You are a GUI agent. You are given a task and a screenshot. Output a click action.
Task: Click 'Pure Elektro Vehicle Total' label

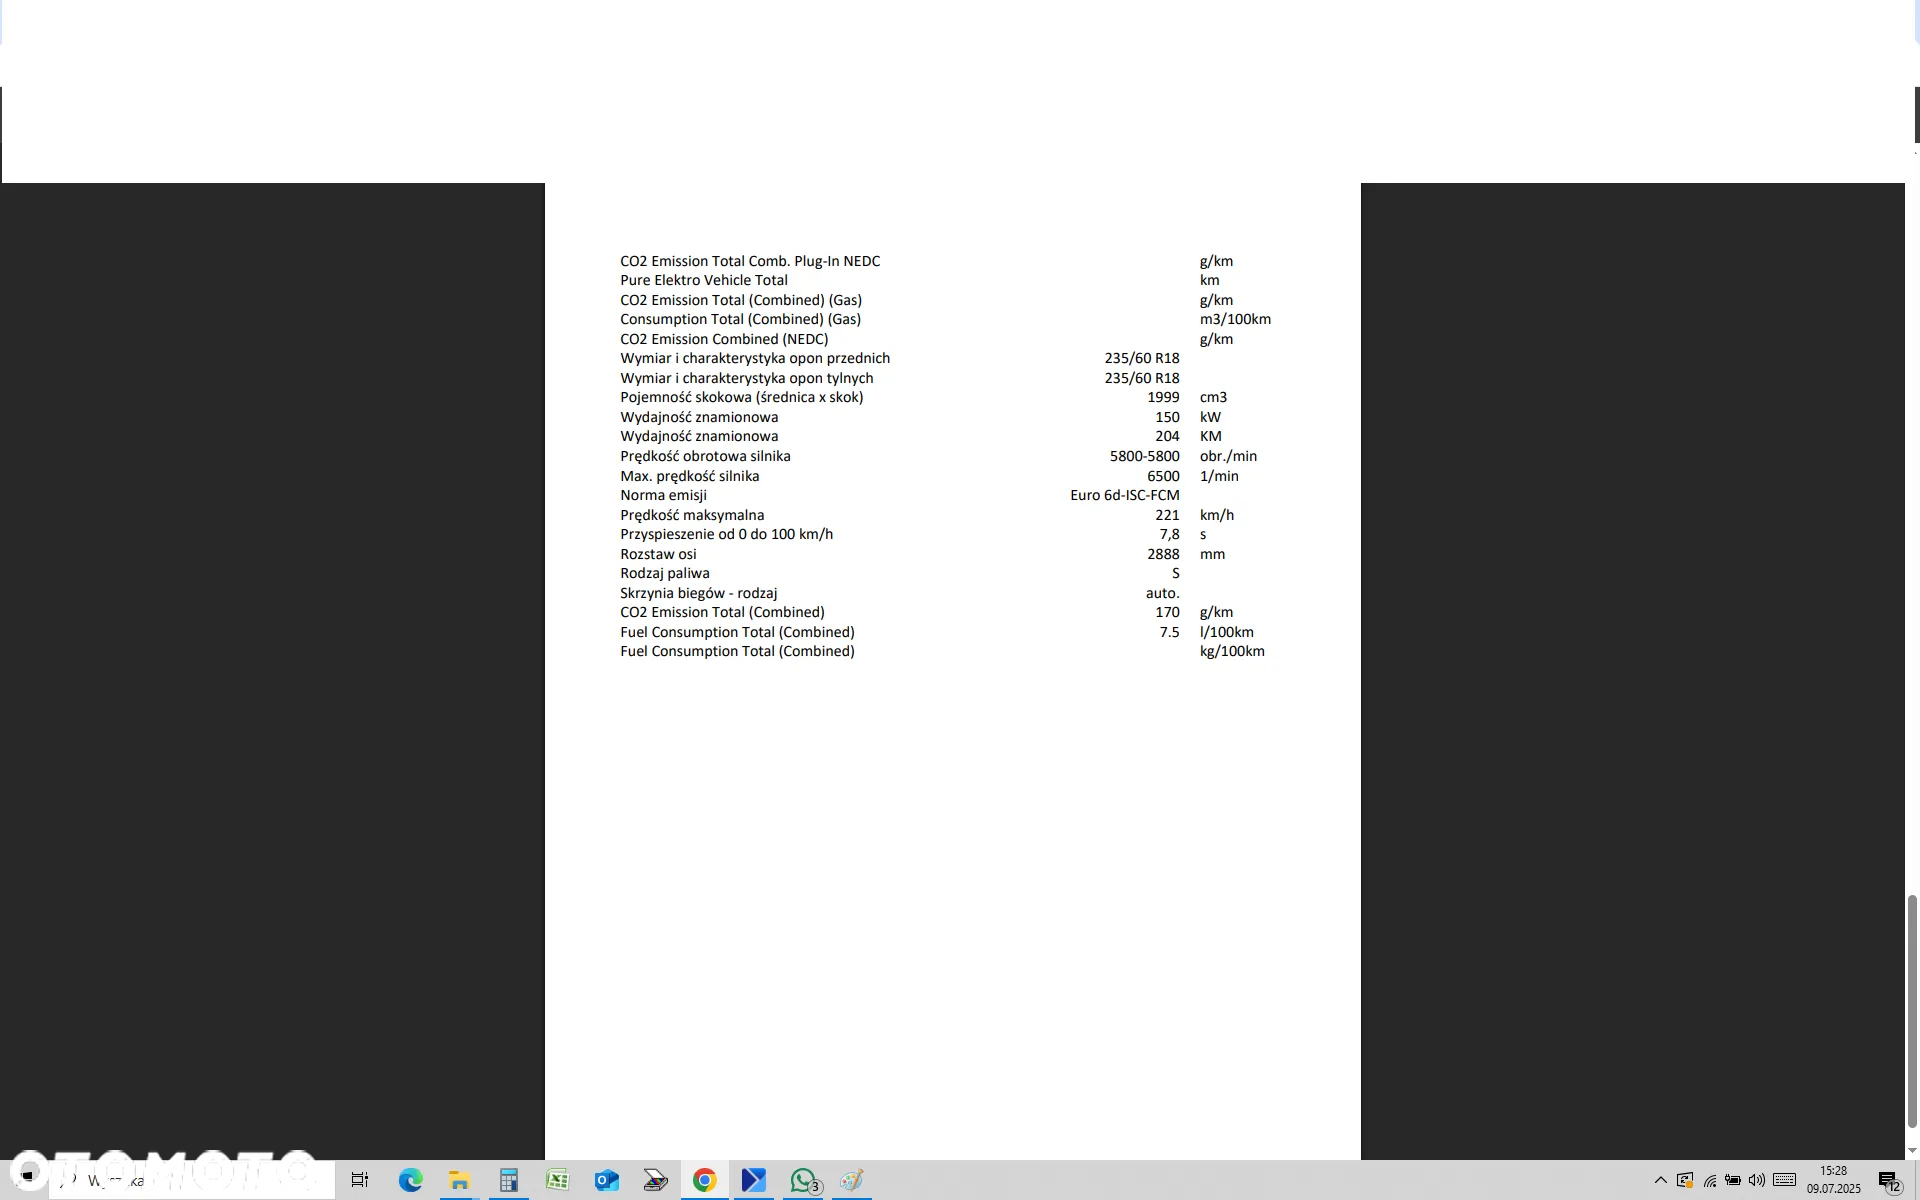704,280
